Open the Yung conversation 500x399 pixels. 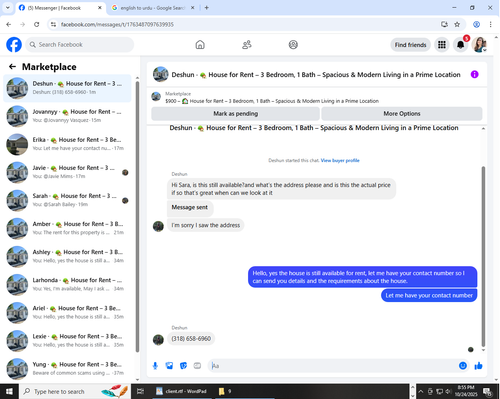pos(67,369)
